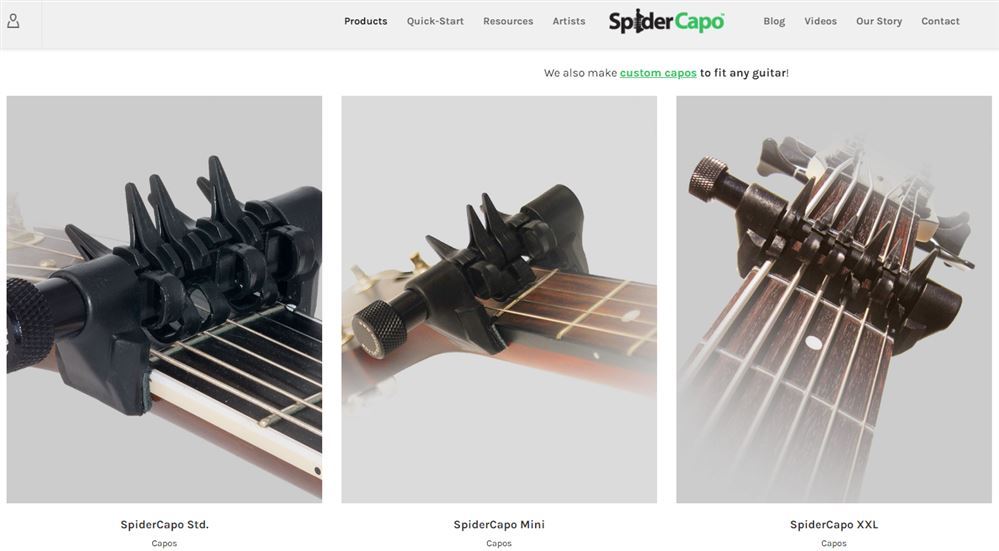
Task: Select the SpiderCapo Mini title link
Action: tap(499, 524)
